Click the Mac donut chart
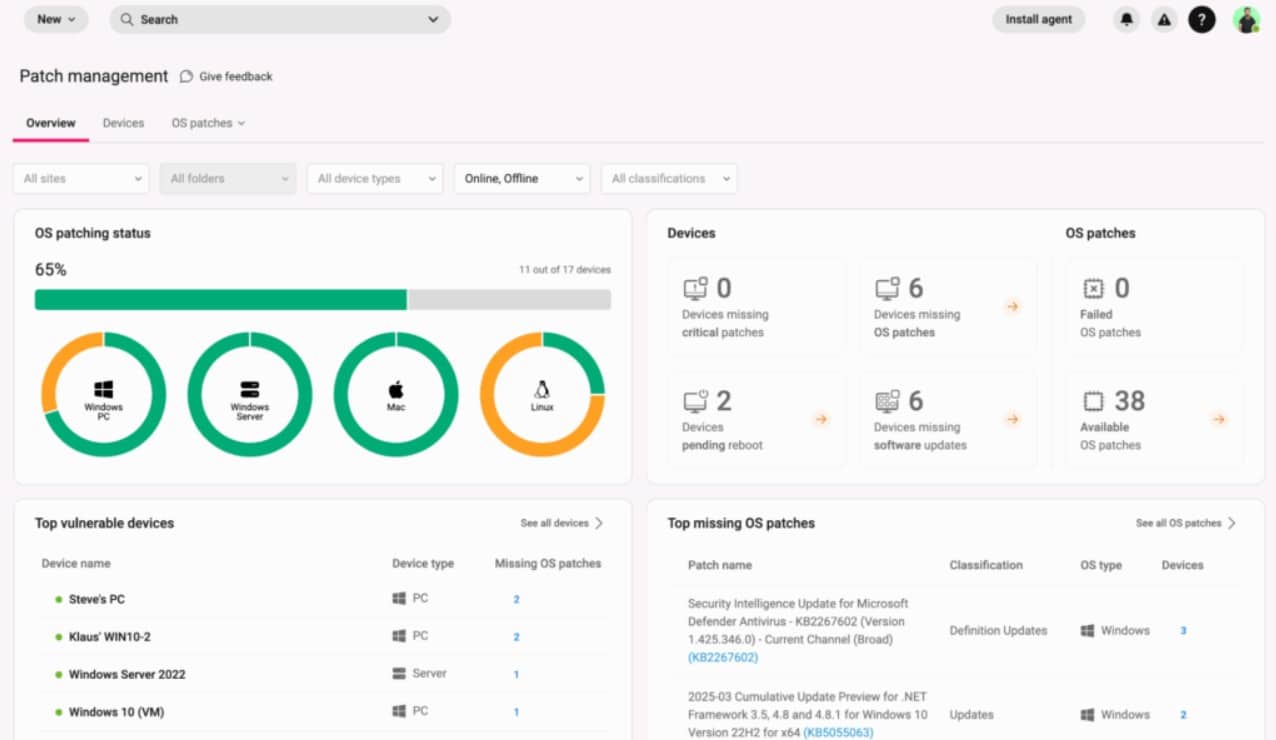Viewport: 1276px width, 740px height. coord(396,394)
